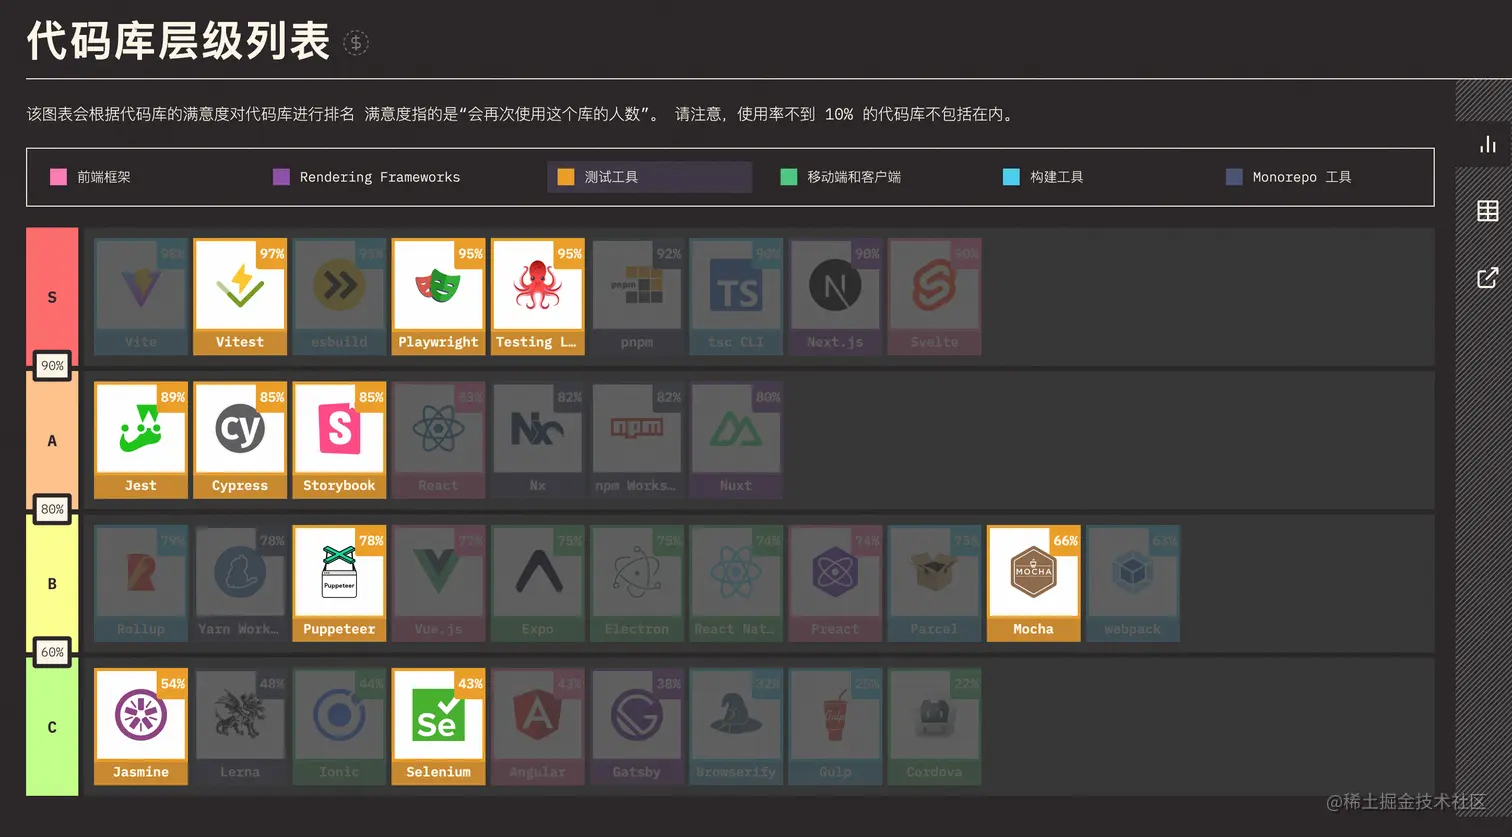This screenshot has height=837, width=1512.
Task: Click the Browserify tile
Action: pyautogui.click(x=736, y=727)
